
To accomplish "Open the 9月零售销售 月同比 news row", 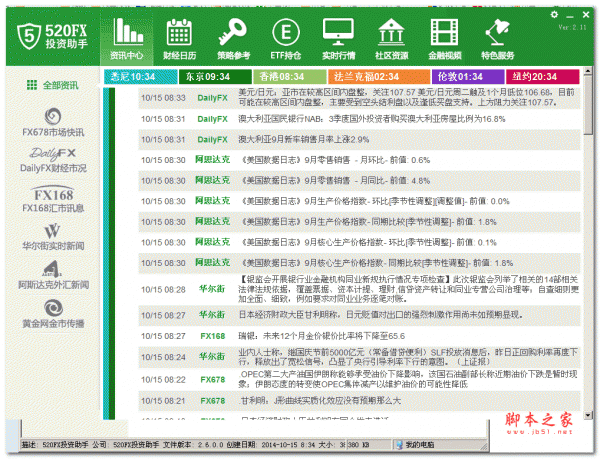I will point(359,181).
